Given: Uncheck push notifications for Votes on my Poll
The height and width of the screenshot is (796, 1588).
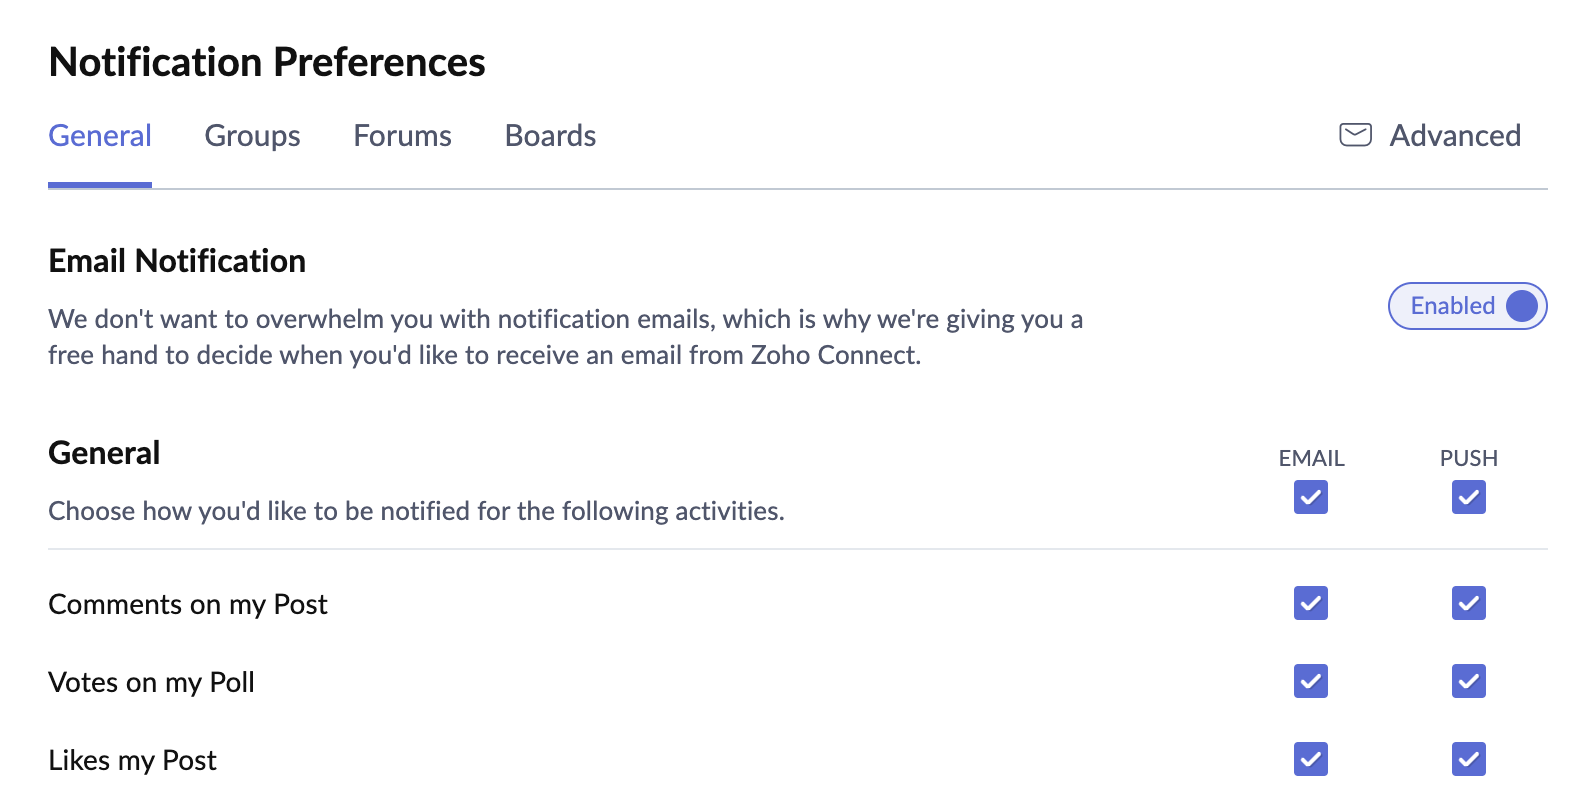Looking at the screenshot, I should coord(1468,681).
